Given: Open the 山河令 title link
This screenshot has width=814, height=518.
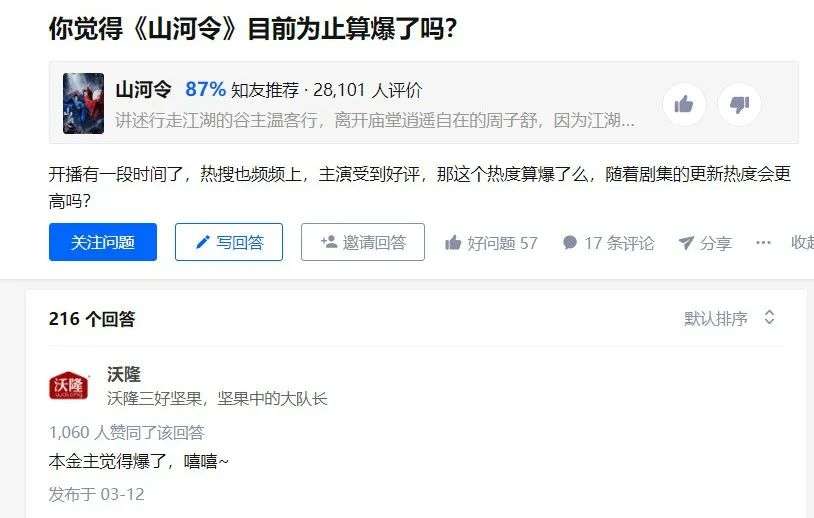Looking at the screenshot, I should click(143, 90).
